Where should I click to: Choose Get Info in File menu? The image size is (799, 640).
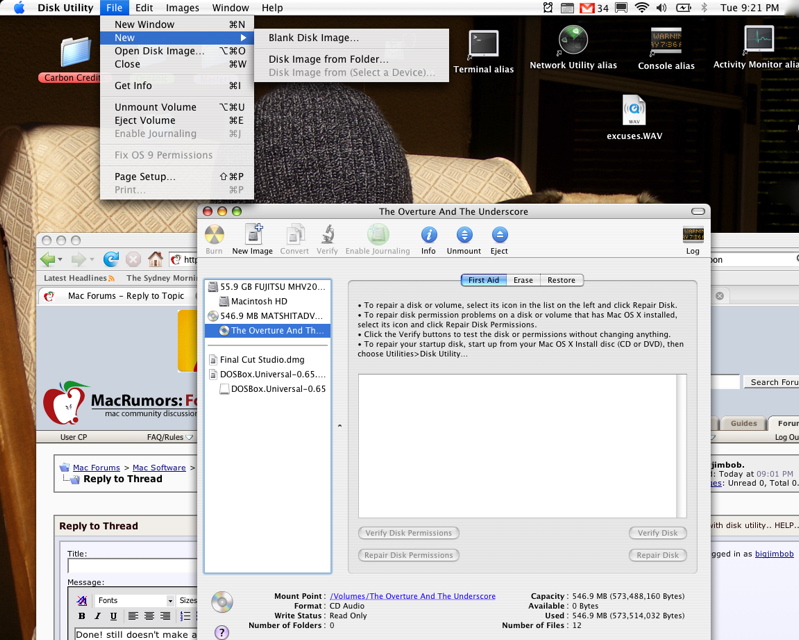pos(177,86)
